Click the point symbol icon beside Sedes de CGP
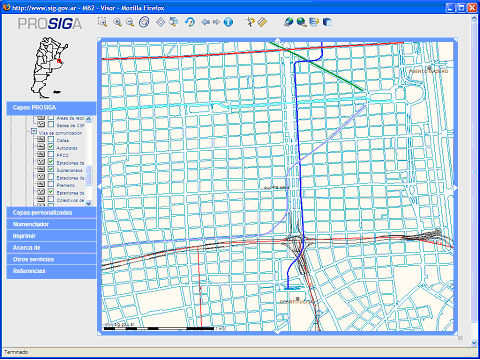 41,124
